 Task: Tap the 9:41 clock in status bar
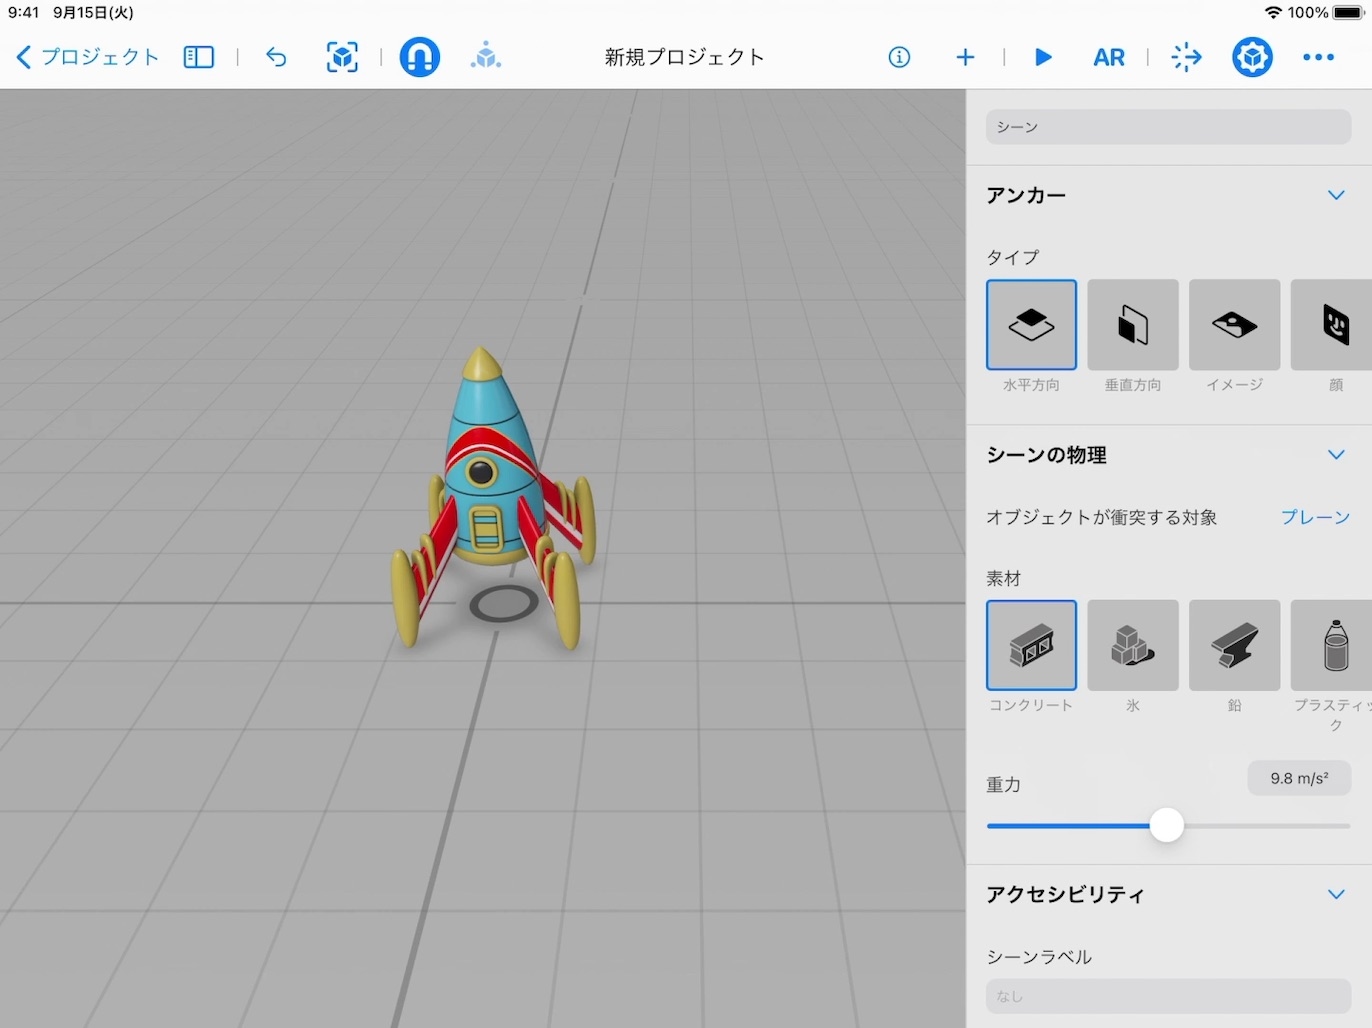click(x=23, y=13)
